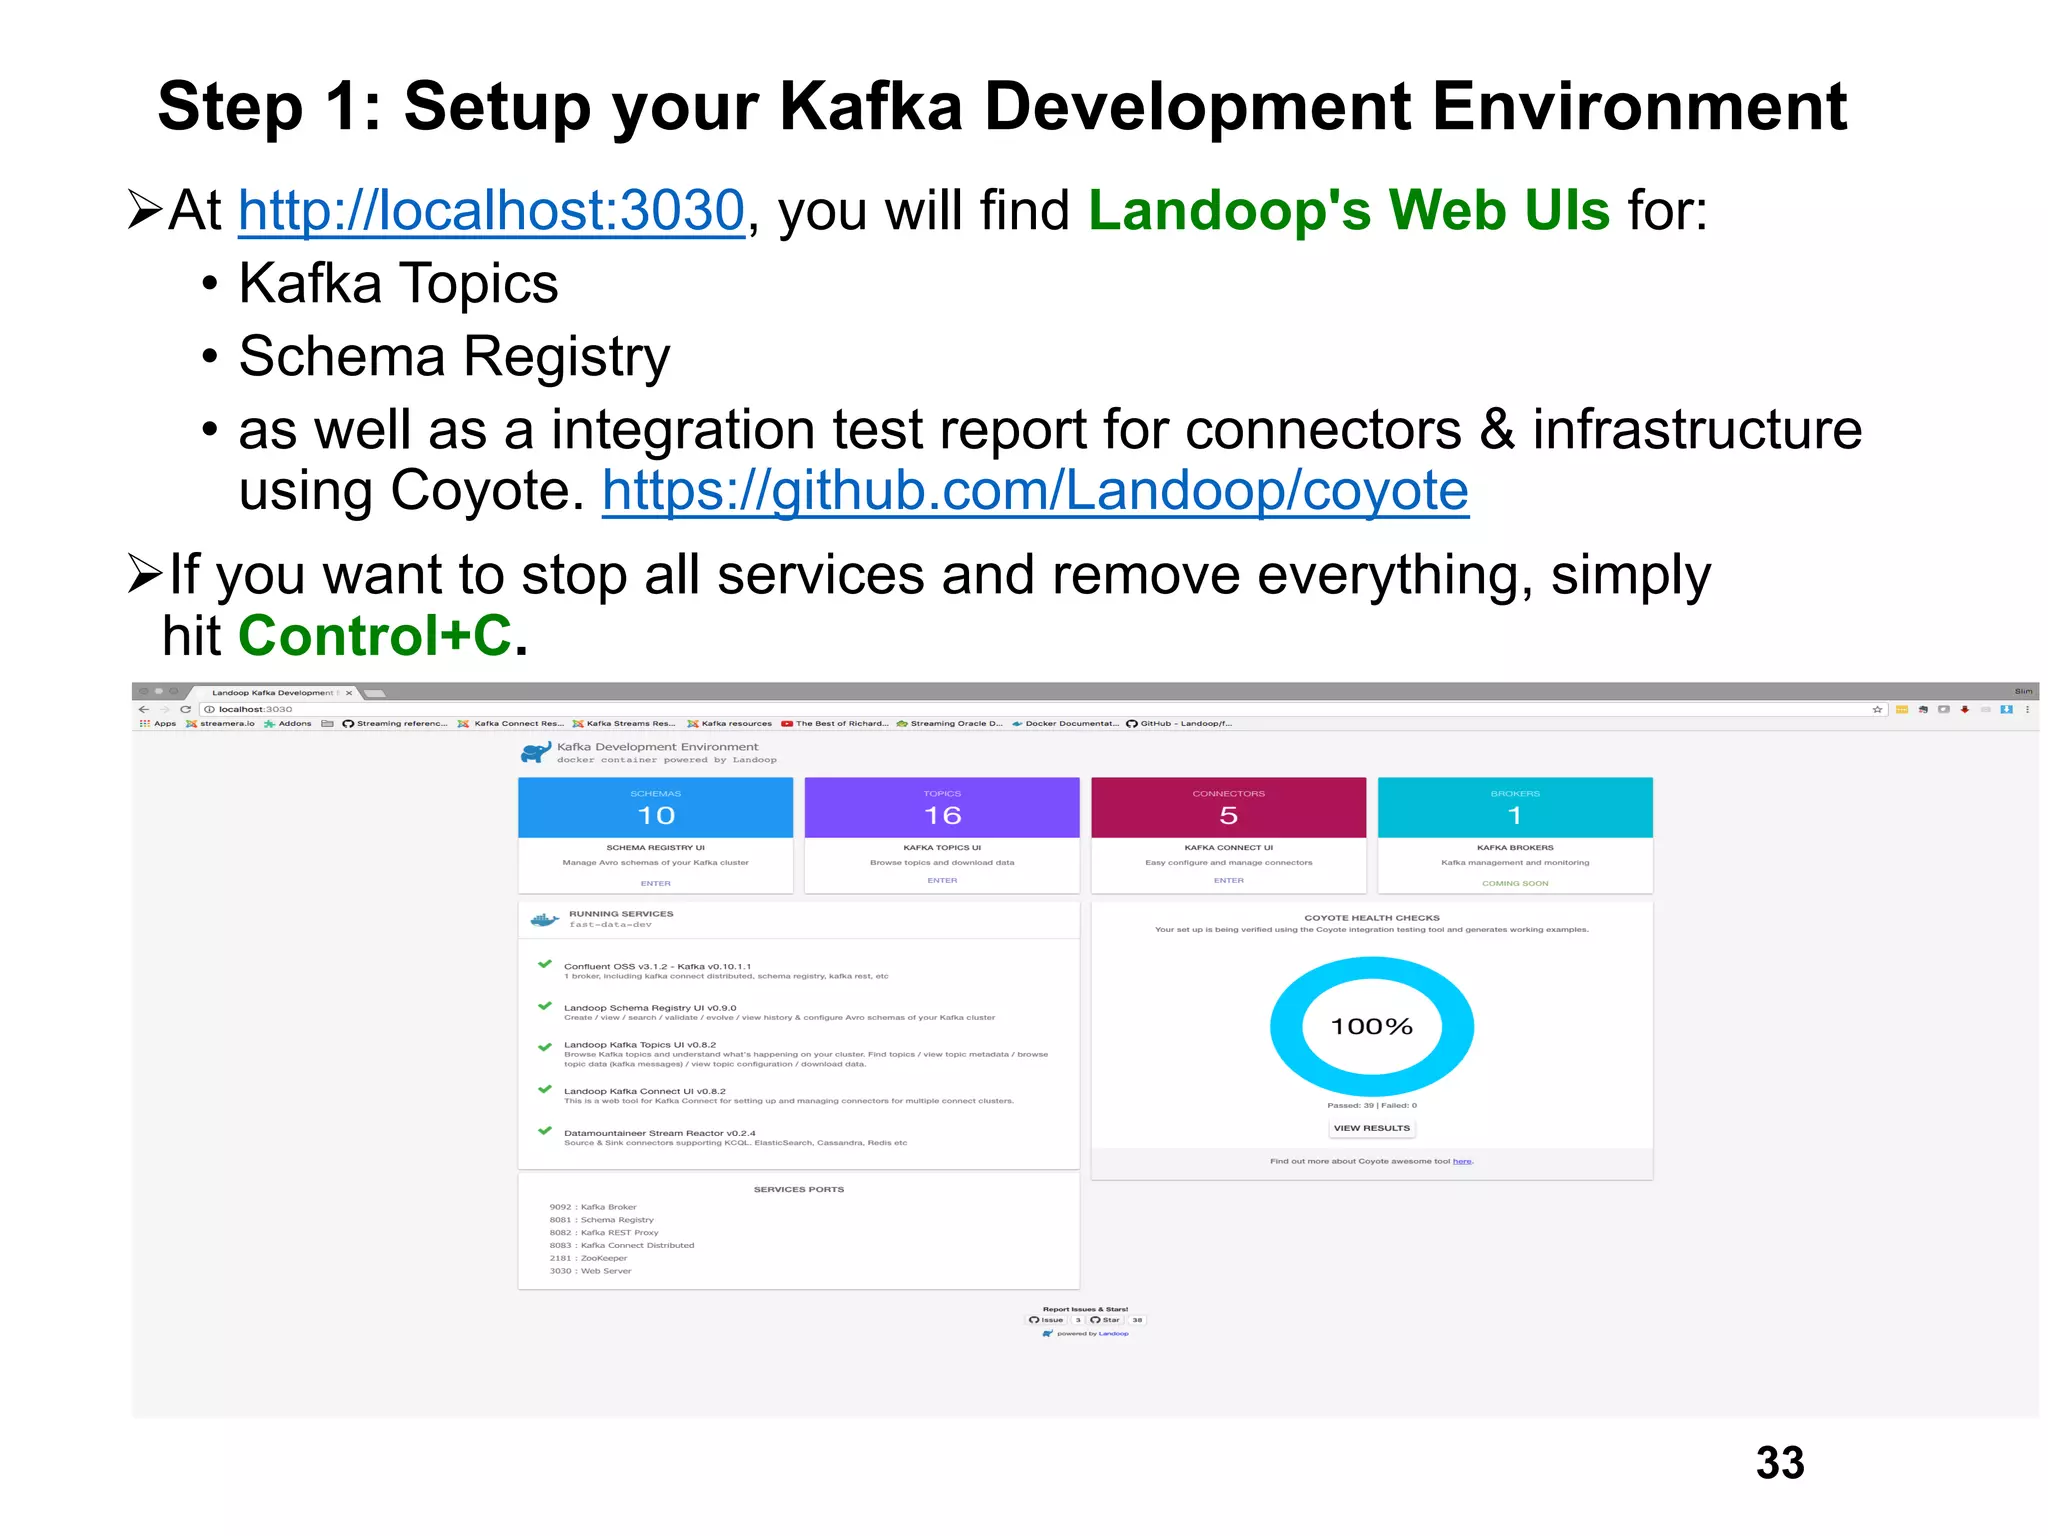The width and height of the screenshot is (2048, 1536).
Task: Open the Streaming reference bookmark
Action: point(395,723)
